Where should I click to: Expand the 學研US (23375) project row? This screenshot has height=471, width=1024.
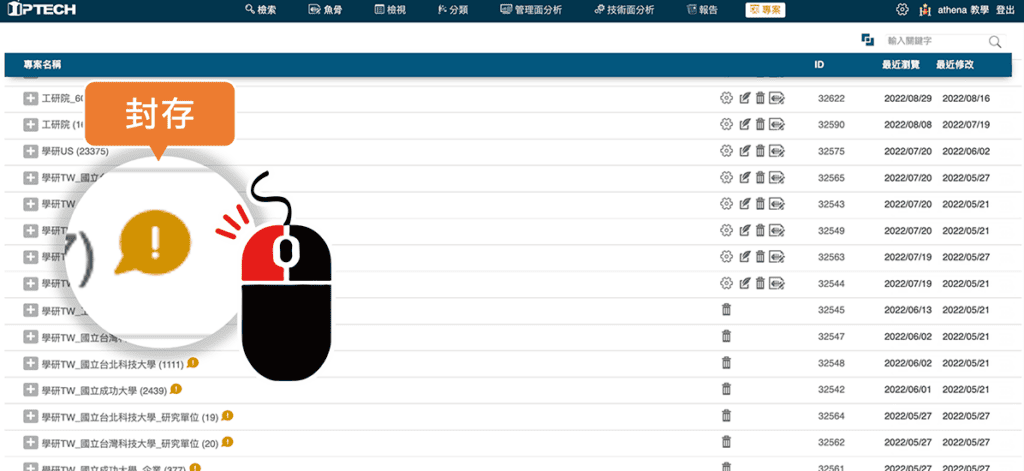click(x=30, y=151)
